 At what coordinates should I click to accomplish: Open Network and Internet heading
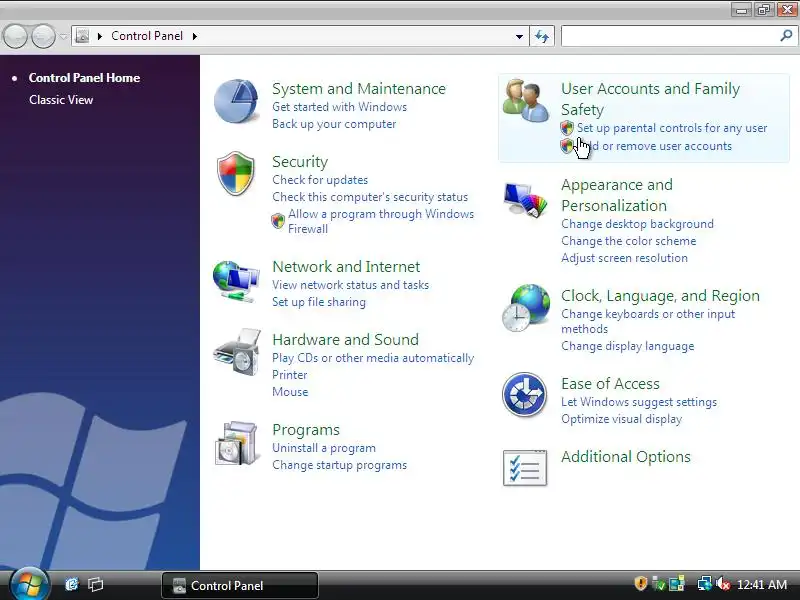click(x=346, y=266)
